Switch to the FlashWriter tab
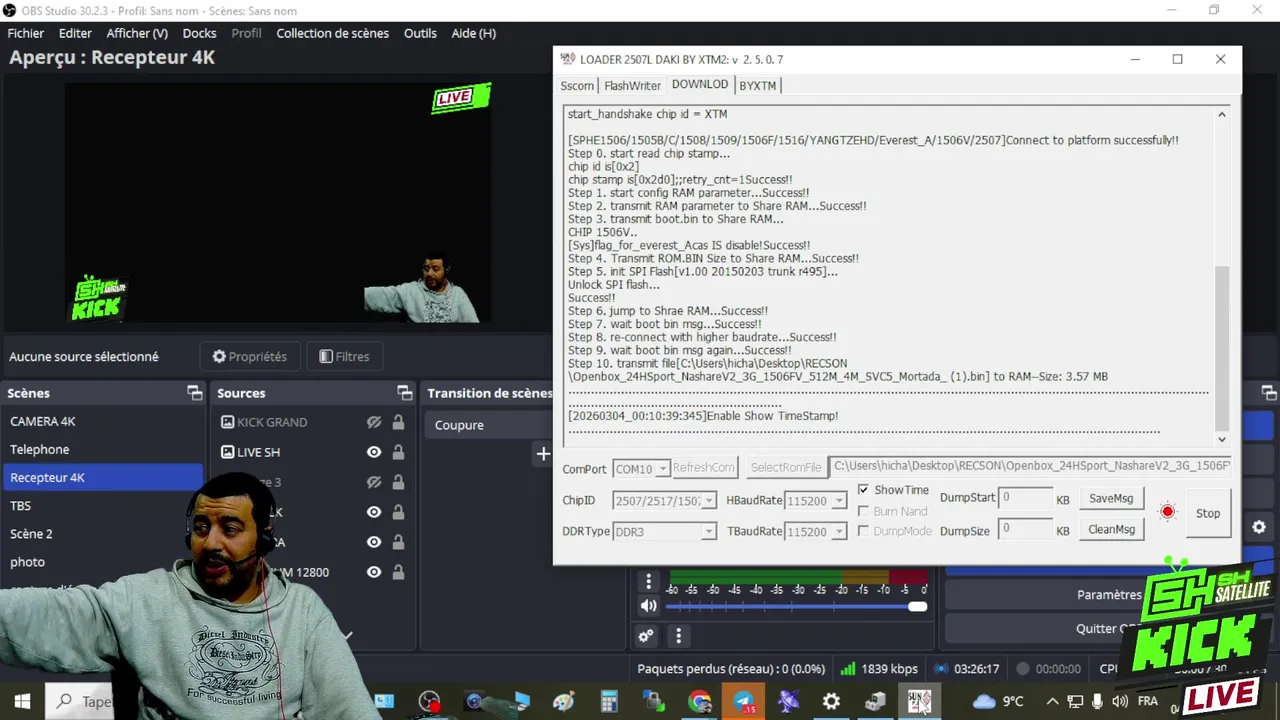 tap(632, 86)
